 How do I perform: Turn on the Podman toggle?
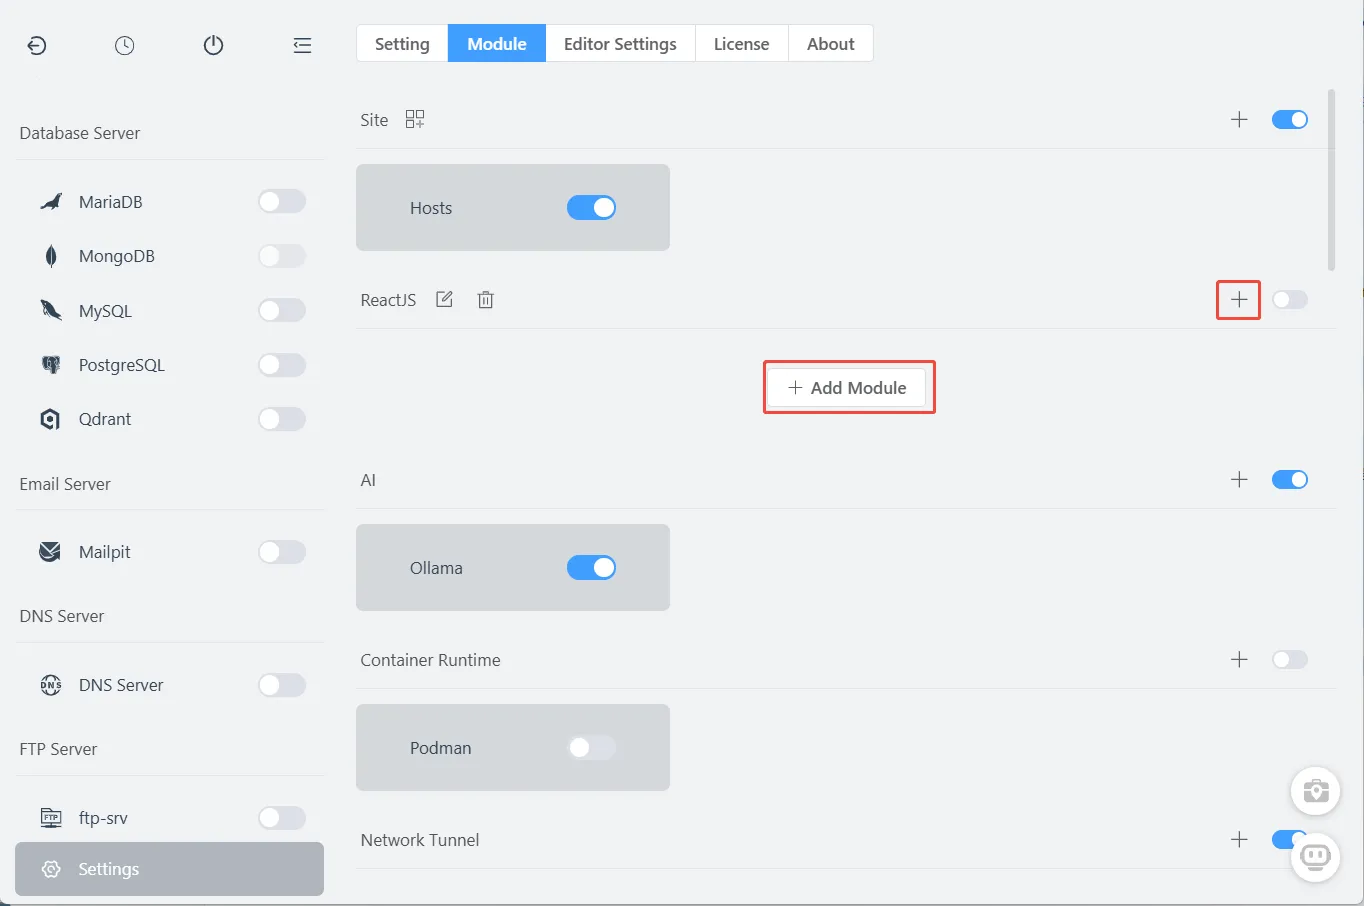591,748
